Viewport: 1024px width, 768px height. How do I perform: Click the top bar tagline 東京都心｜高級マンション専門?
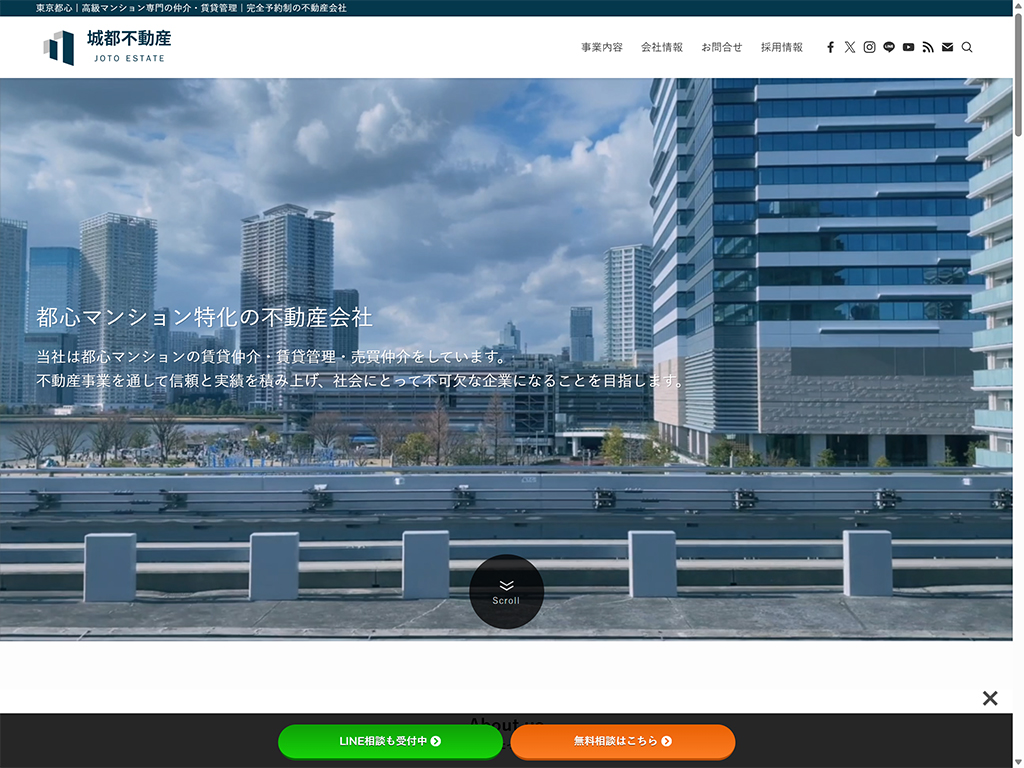tap(191, 8)
